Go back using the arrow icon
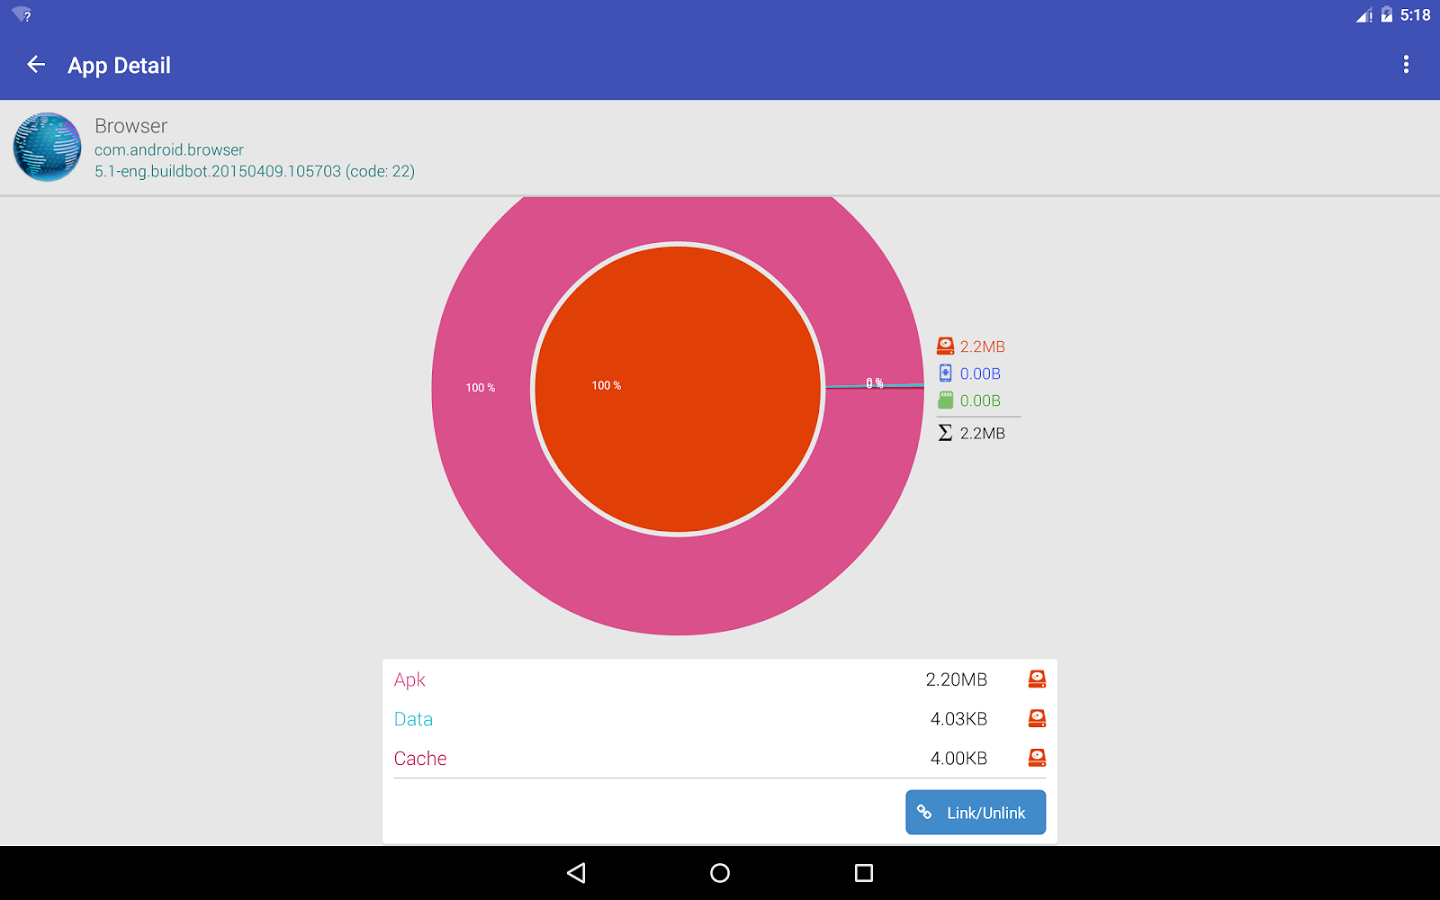Image resolution: width=1440 pixels, height=900 pixels. [36, 65]
